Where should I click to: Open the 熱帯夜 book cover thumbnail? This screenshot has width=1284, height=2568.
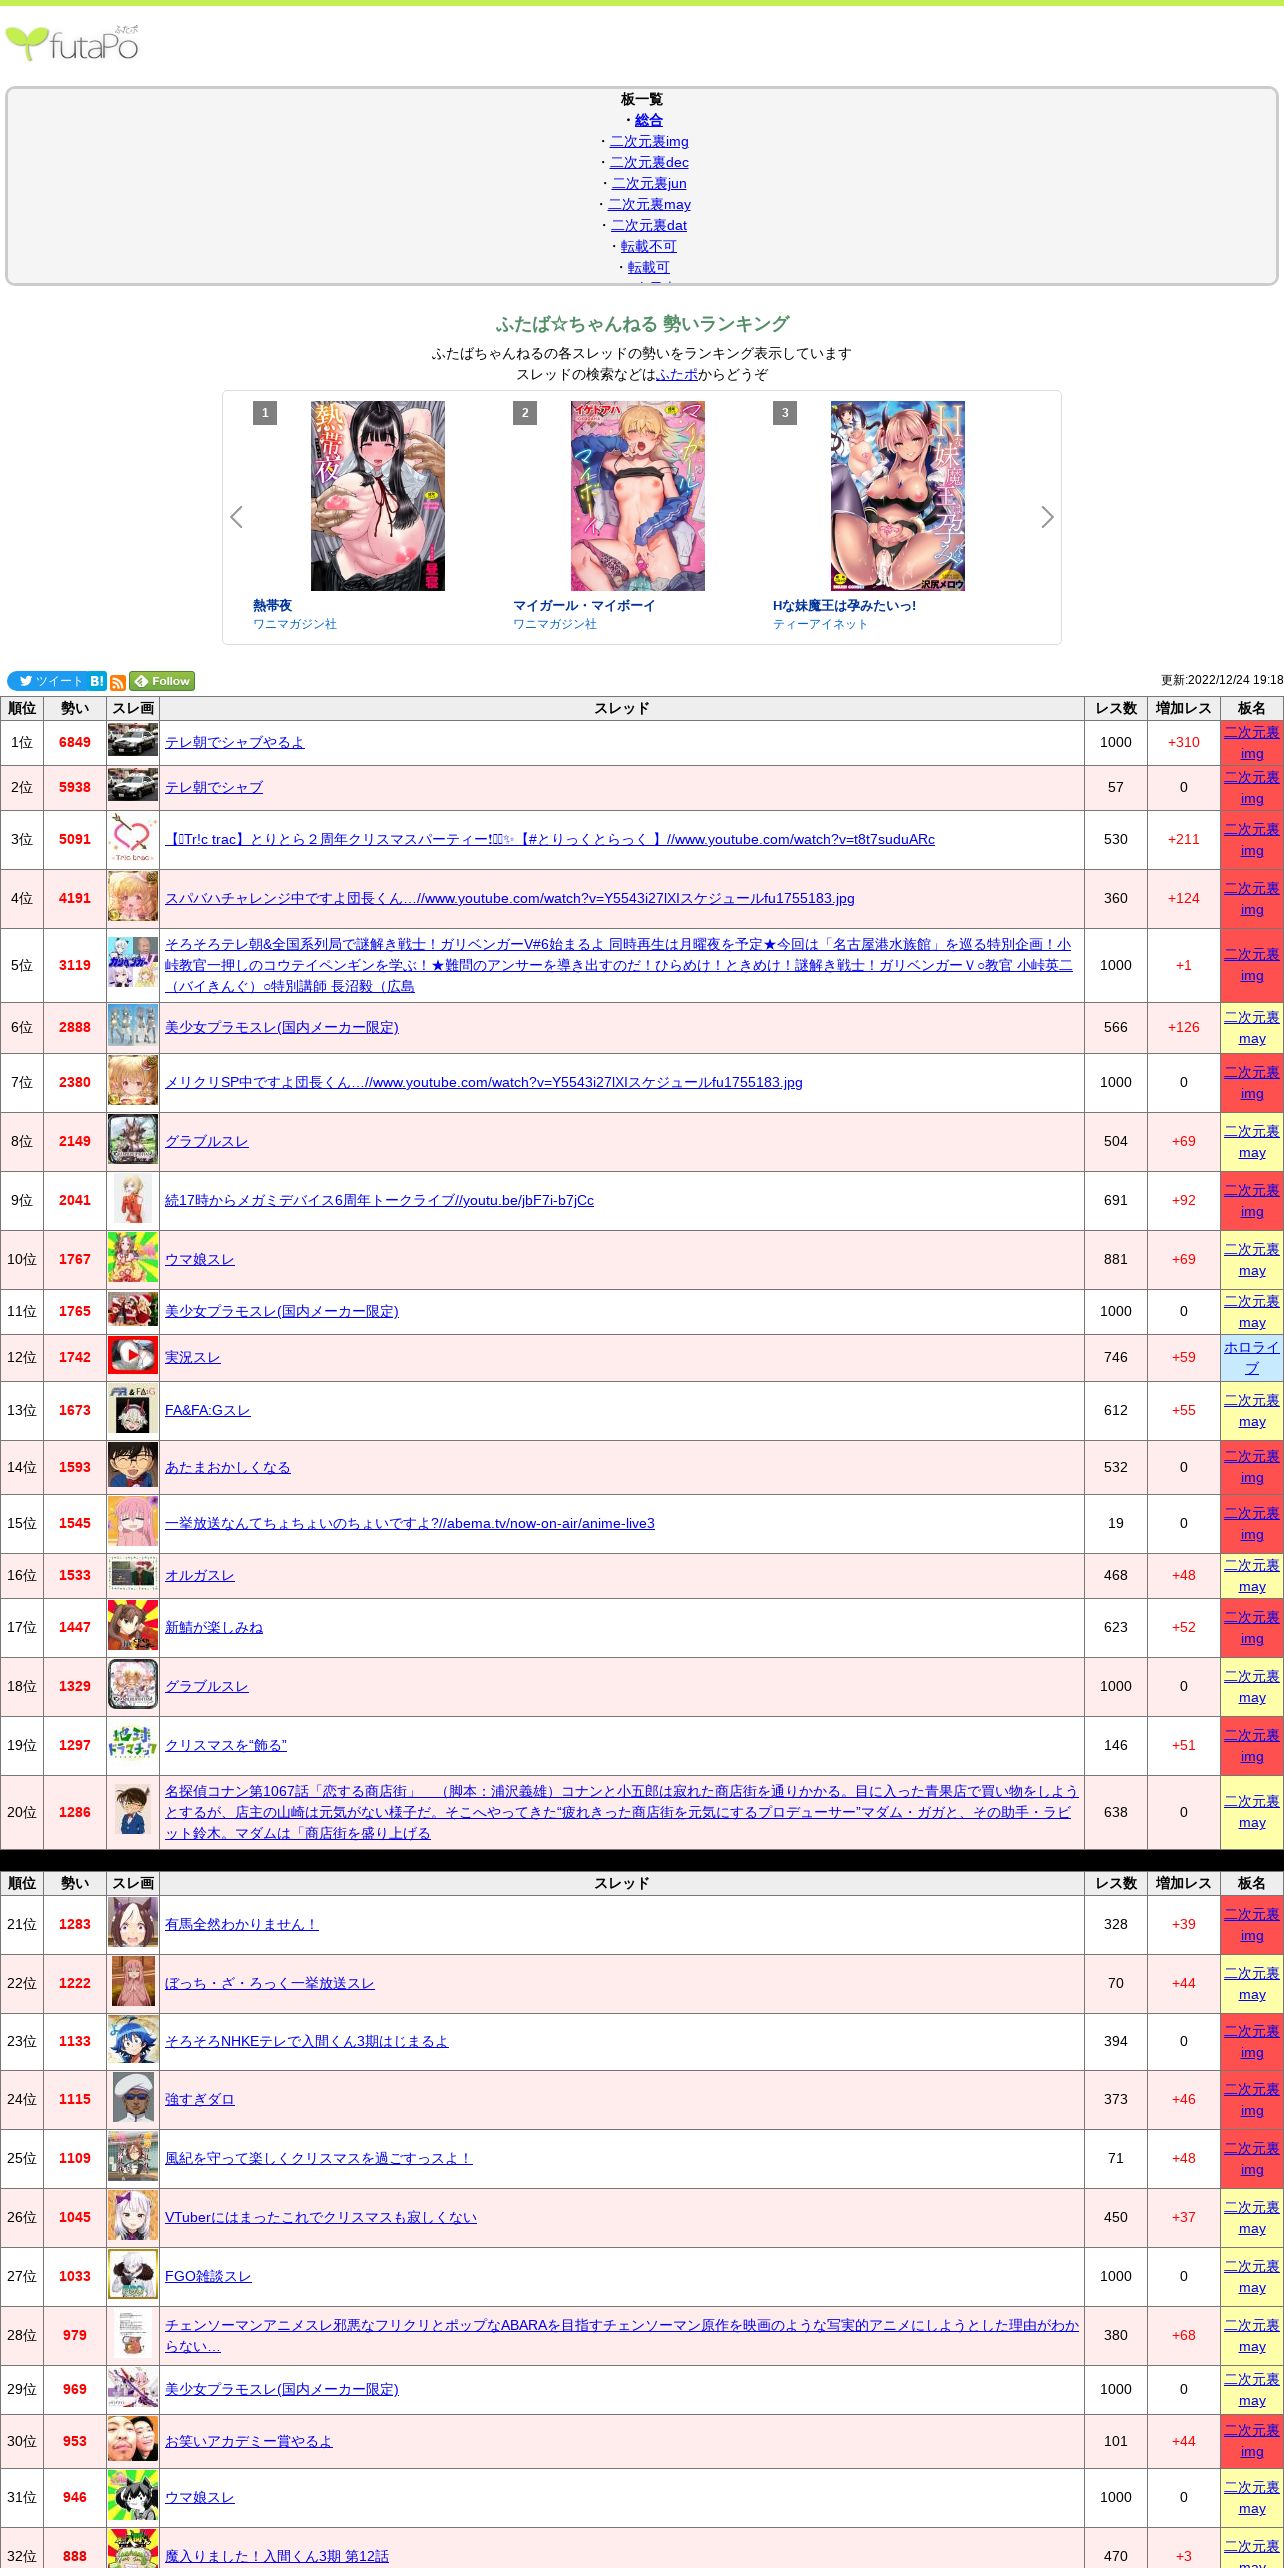[x=378, y=496]
